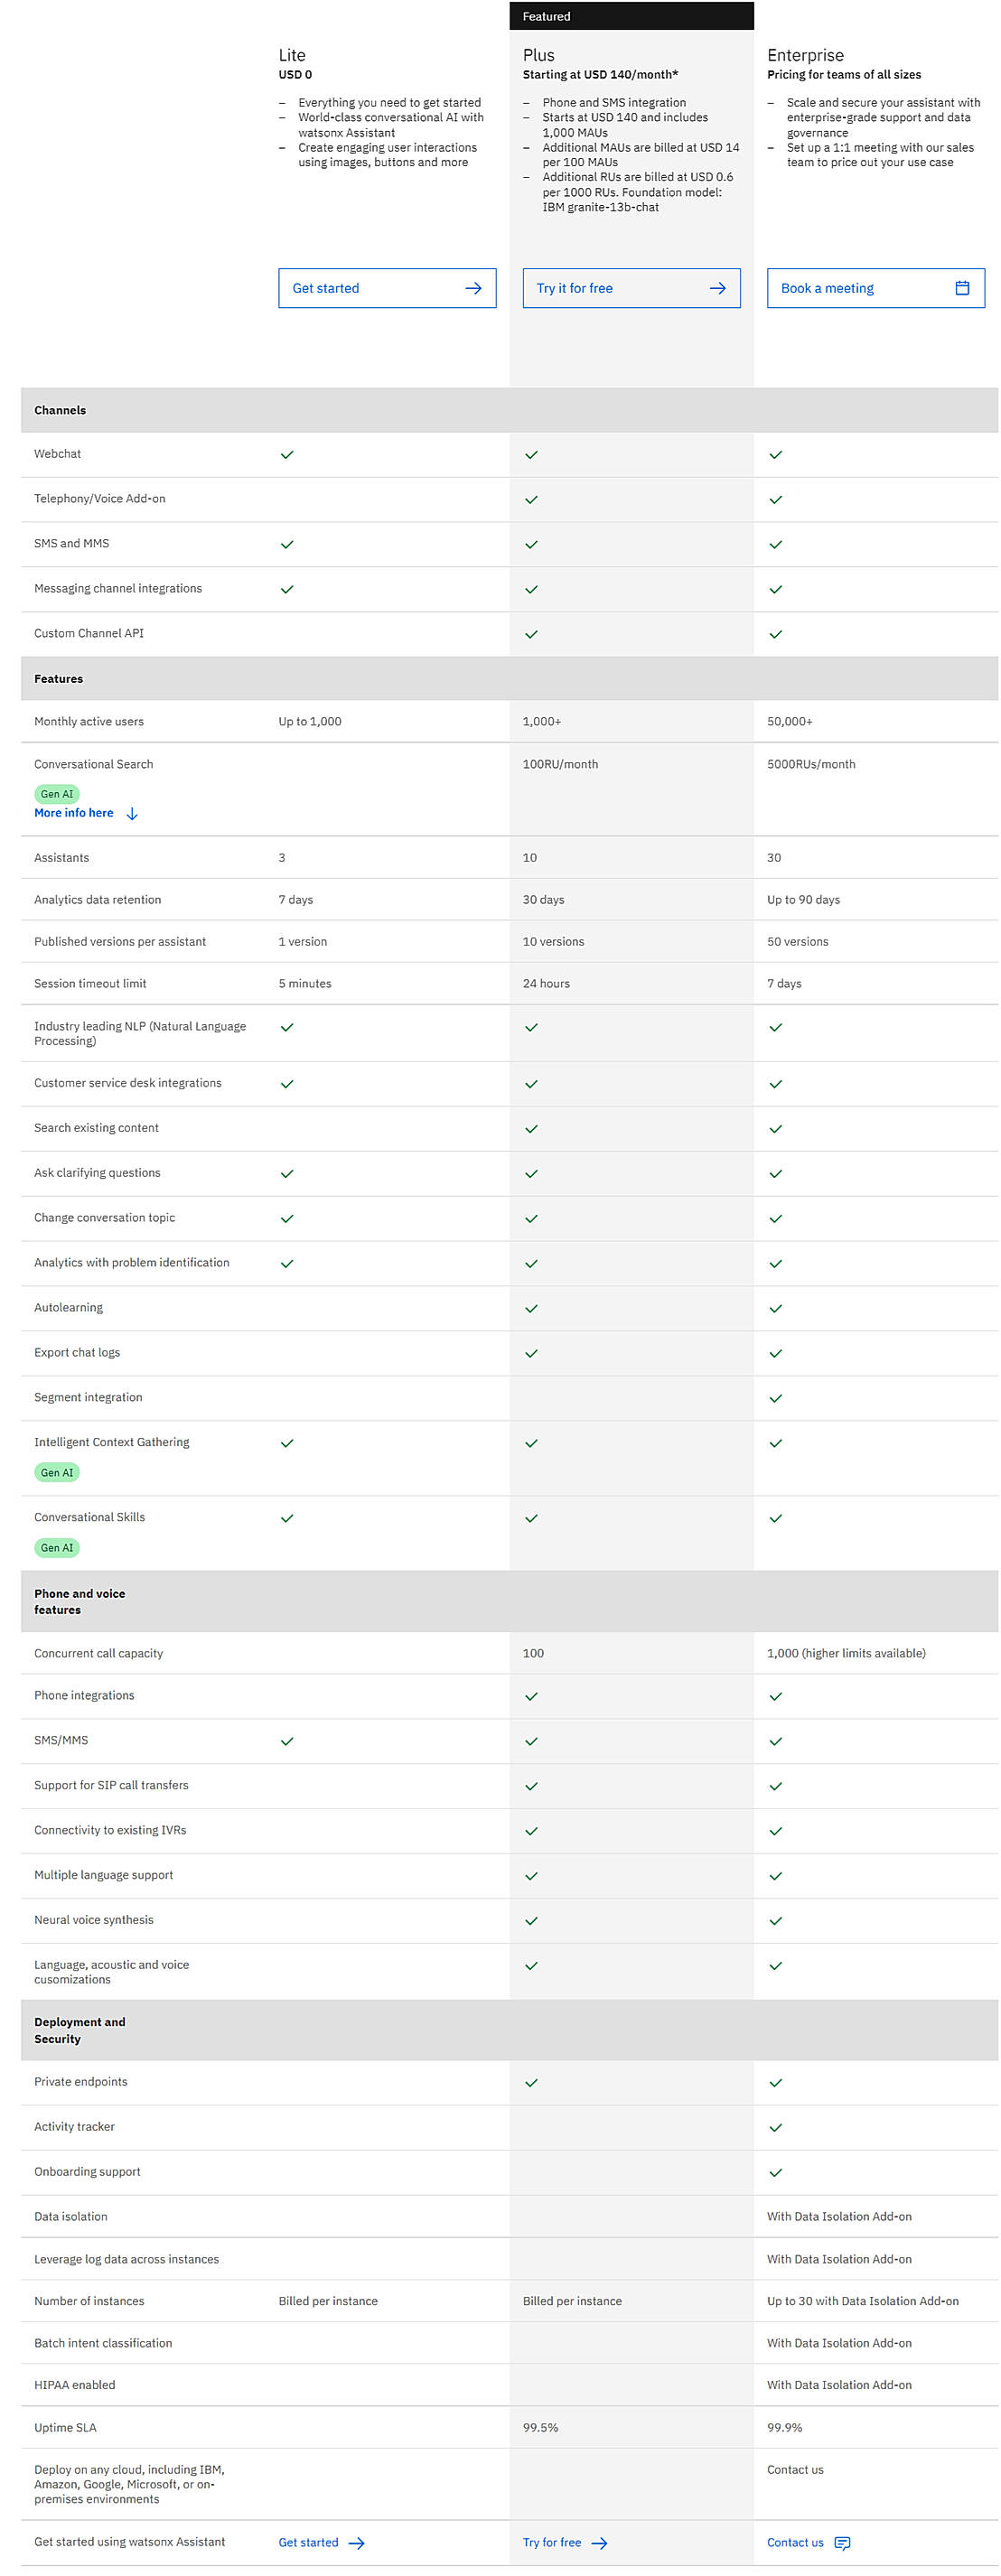Click the Lite checkmark in Conversational Skills row
This screenshot has width=1001, height=2576.
287,1519
